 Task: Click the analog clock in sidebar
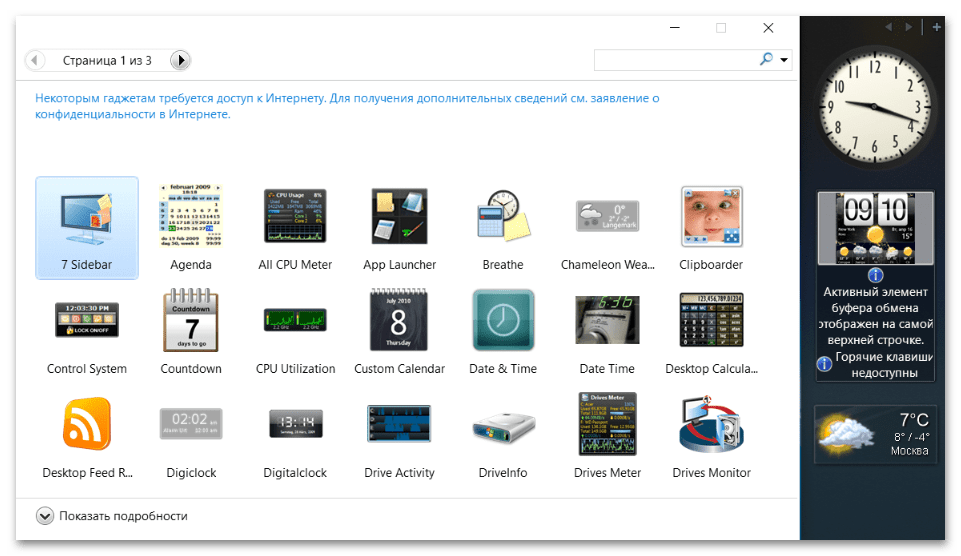[875, 108]
